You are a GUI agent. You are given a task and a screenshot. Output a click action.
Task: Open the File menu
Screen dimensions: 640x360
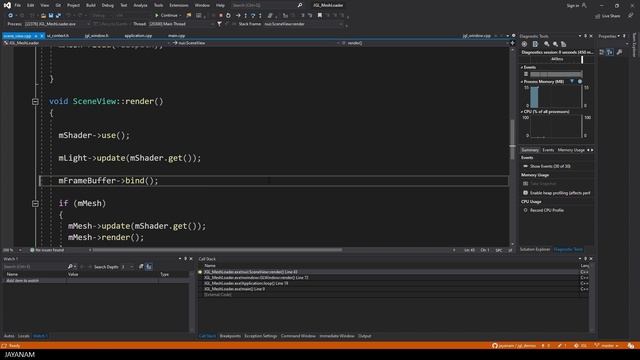click(x=18, y=5)
